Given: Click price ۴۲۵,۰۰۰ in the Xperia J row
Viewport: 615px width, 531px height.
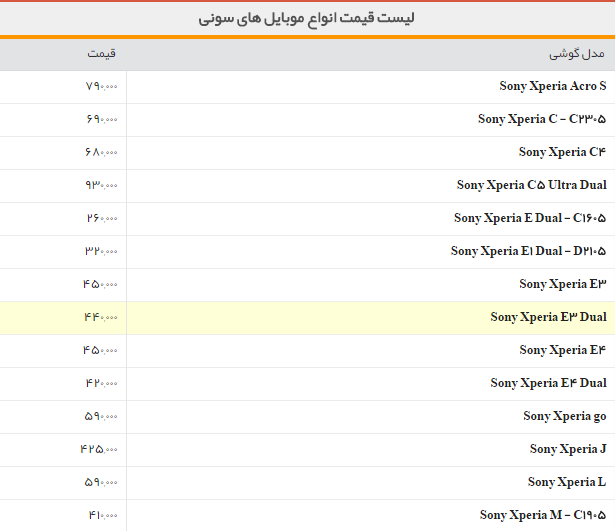Looking at the screenshot, I should pos(99,449).
